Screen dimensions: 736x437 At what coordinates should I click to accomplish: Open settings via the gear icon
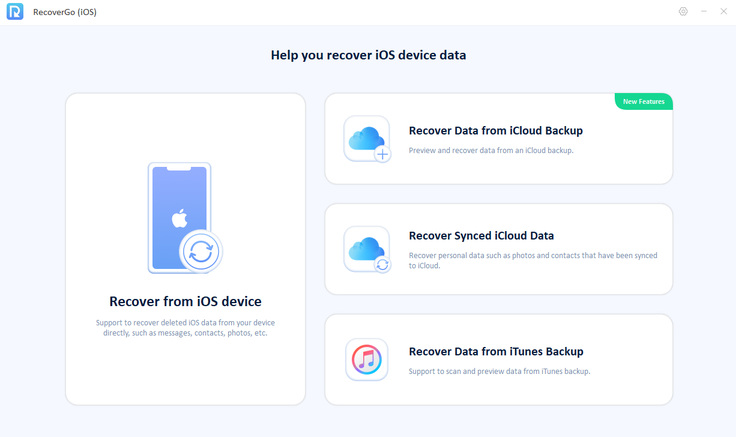[x=683, y=12]
